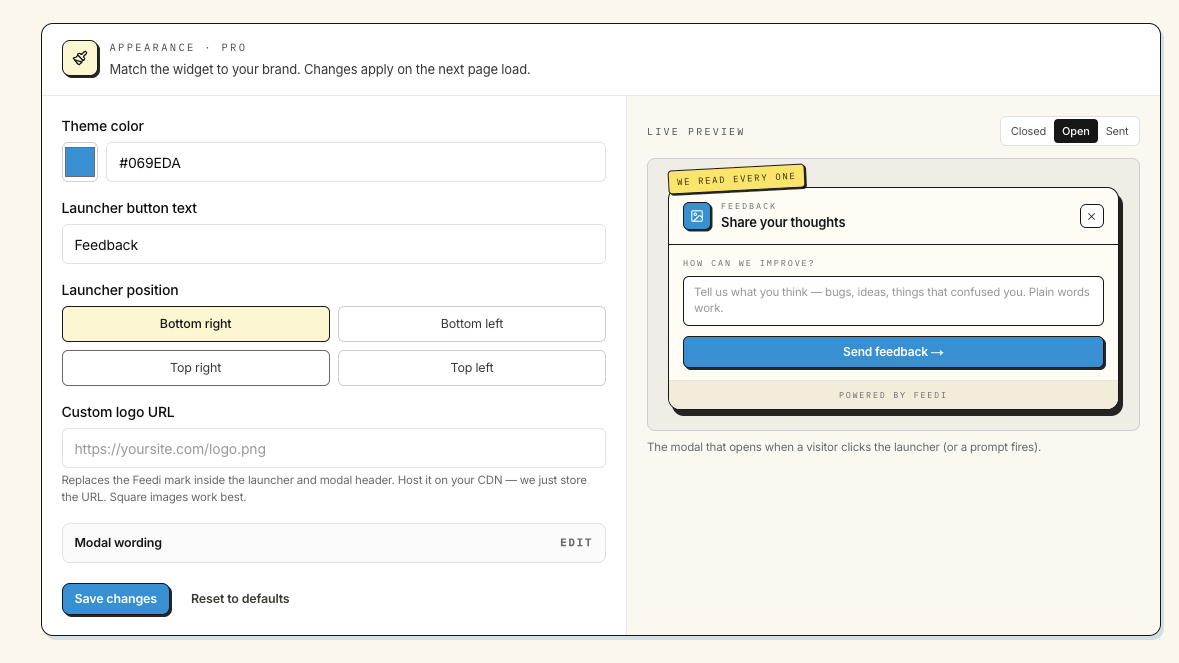Click the 'Share your thoughts' heading

(783, 223)
